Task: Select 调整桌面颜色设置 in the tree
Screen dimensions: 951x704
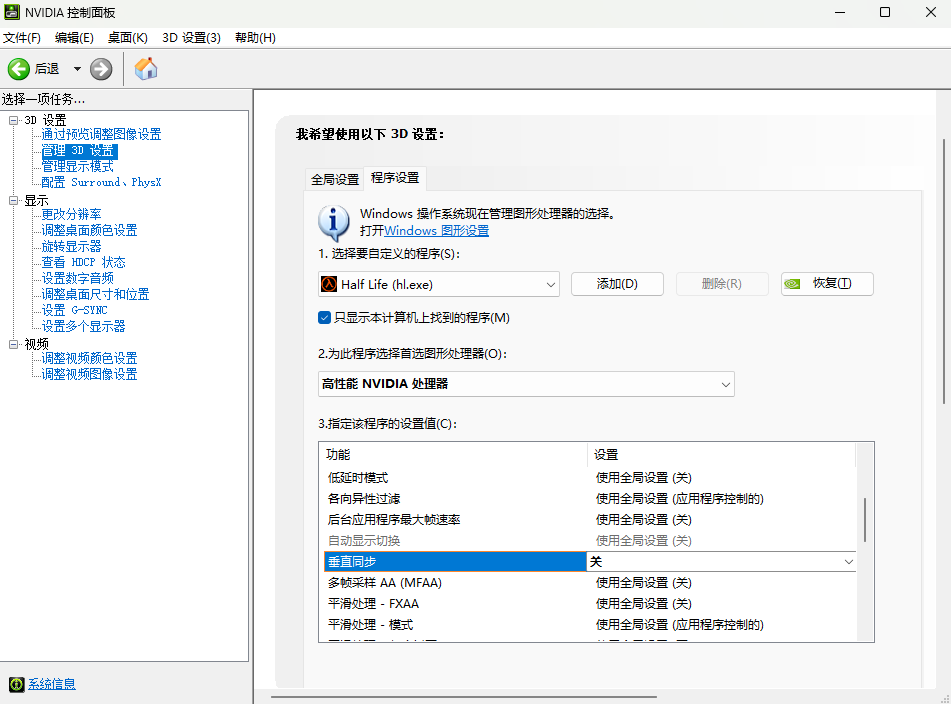Action: point(89,230)
